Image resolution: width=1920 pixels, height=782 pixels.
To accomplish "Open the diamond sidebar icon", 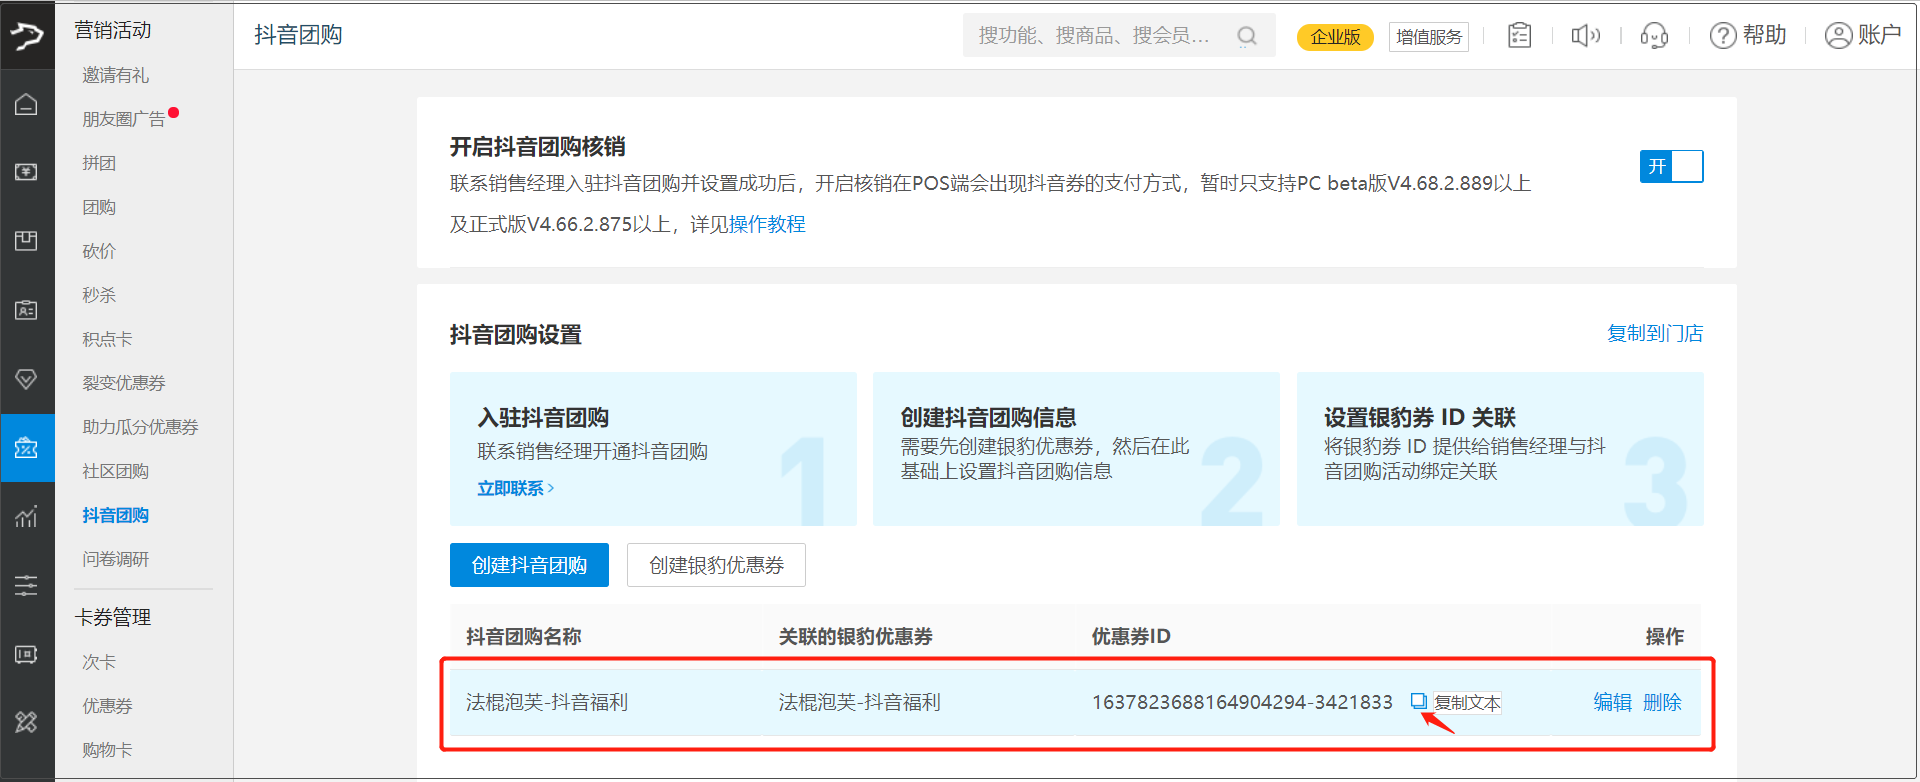I will tap(27, 379).
